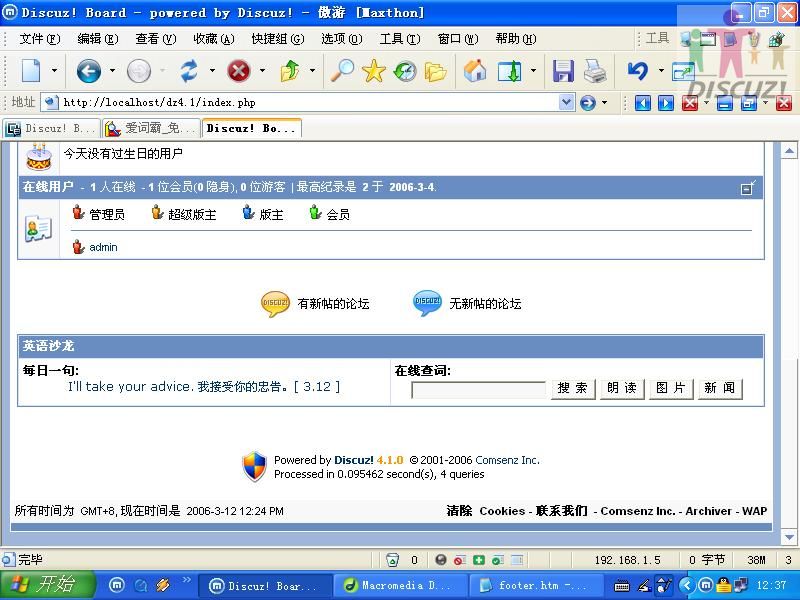Save page with the floppy disk icon

coord(563,70)
